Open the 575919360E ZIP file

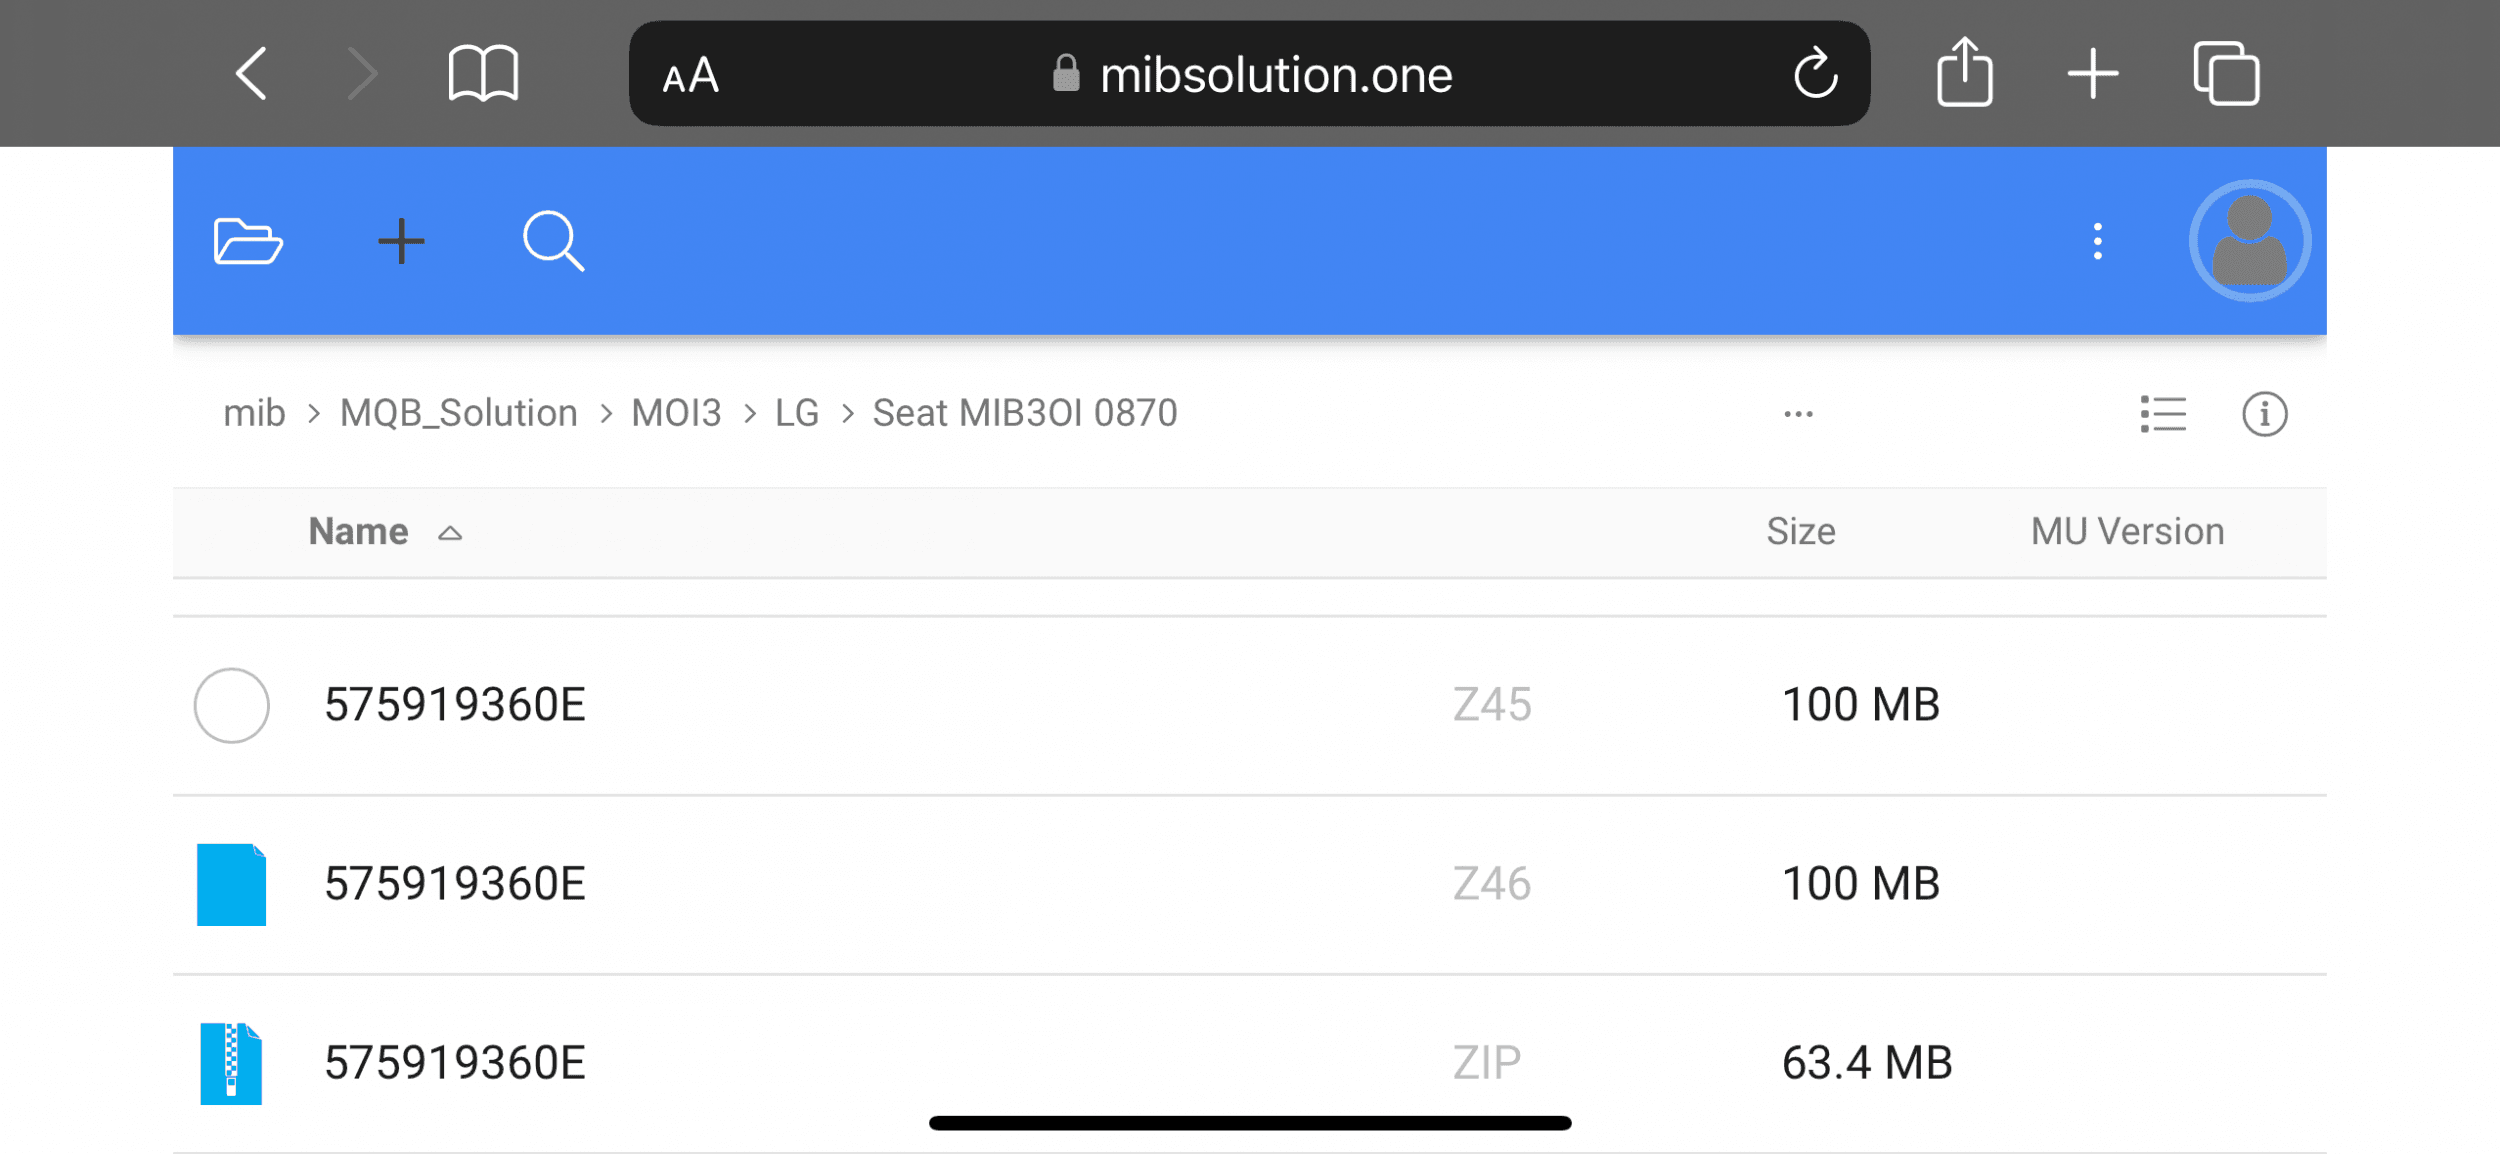[454, 1062]
